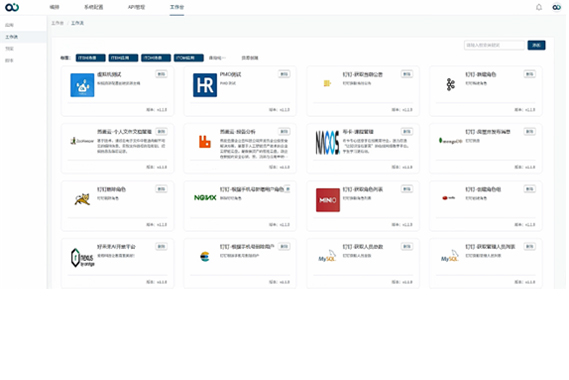Click the notification bell icon

pos(539,7)
